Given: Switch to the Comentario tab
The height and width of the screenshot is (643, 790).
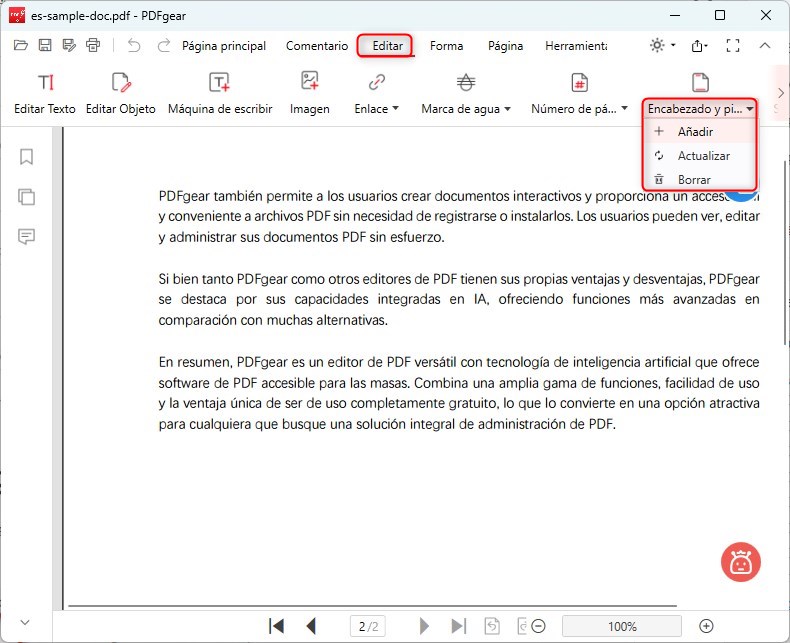Looking at the screenshot, I should point(317,46).
